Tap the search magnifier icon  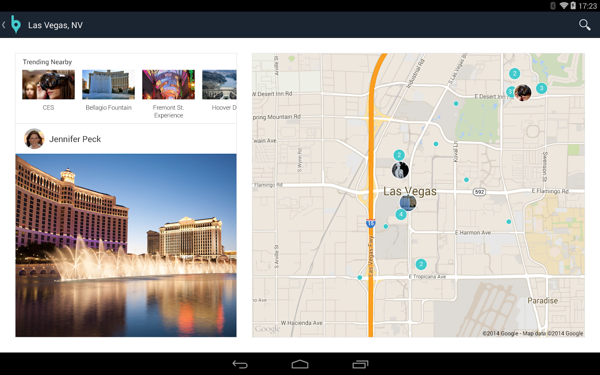point(584,25)
